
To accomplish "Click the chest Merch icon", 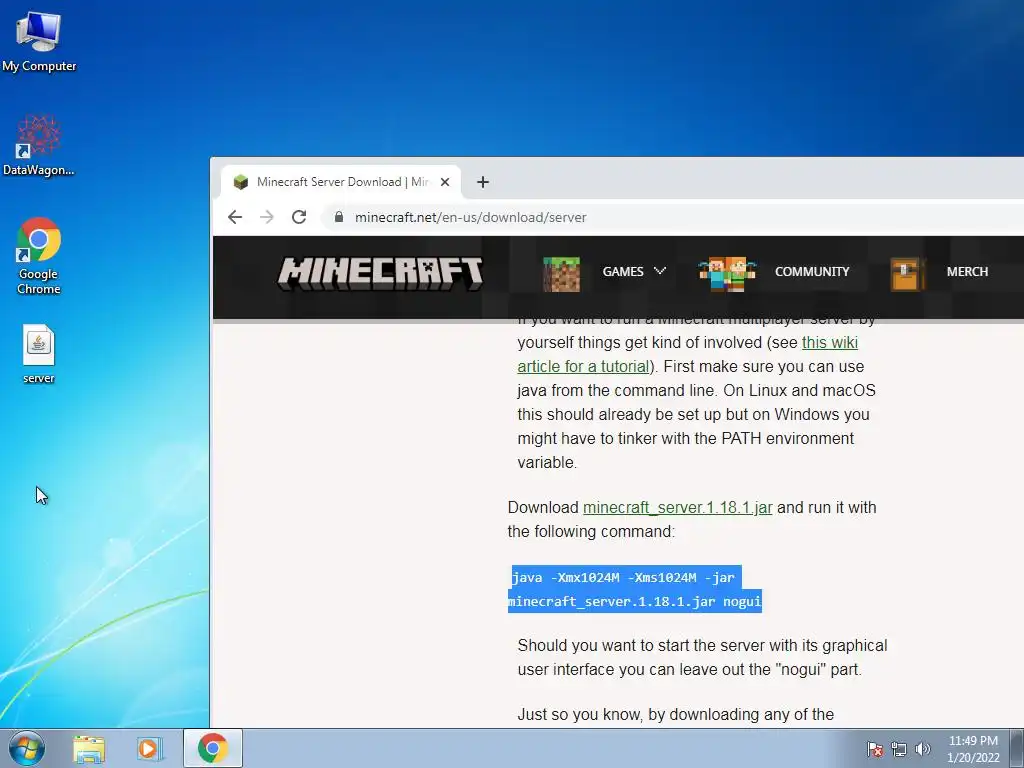I will coord(907,274).
